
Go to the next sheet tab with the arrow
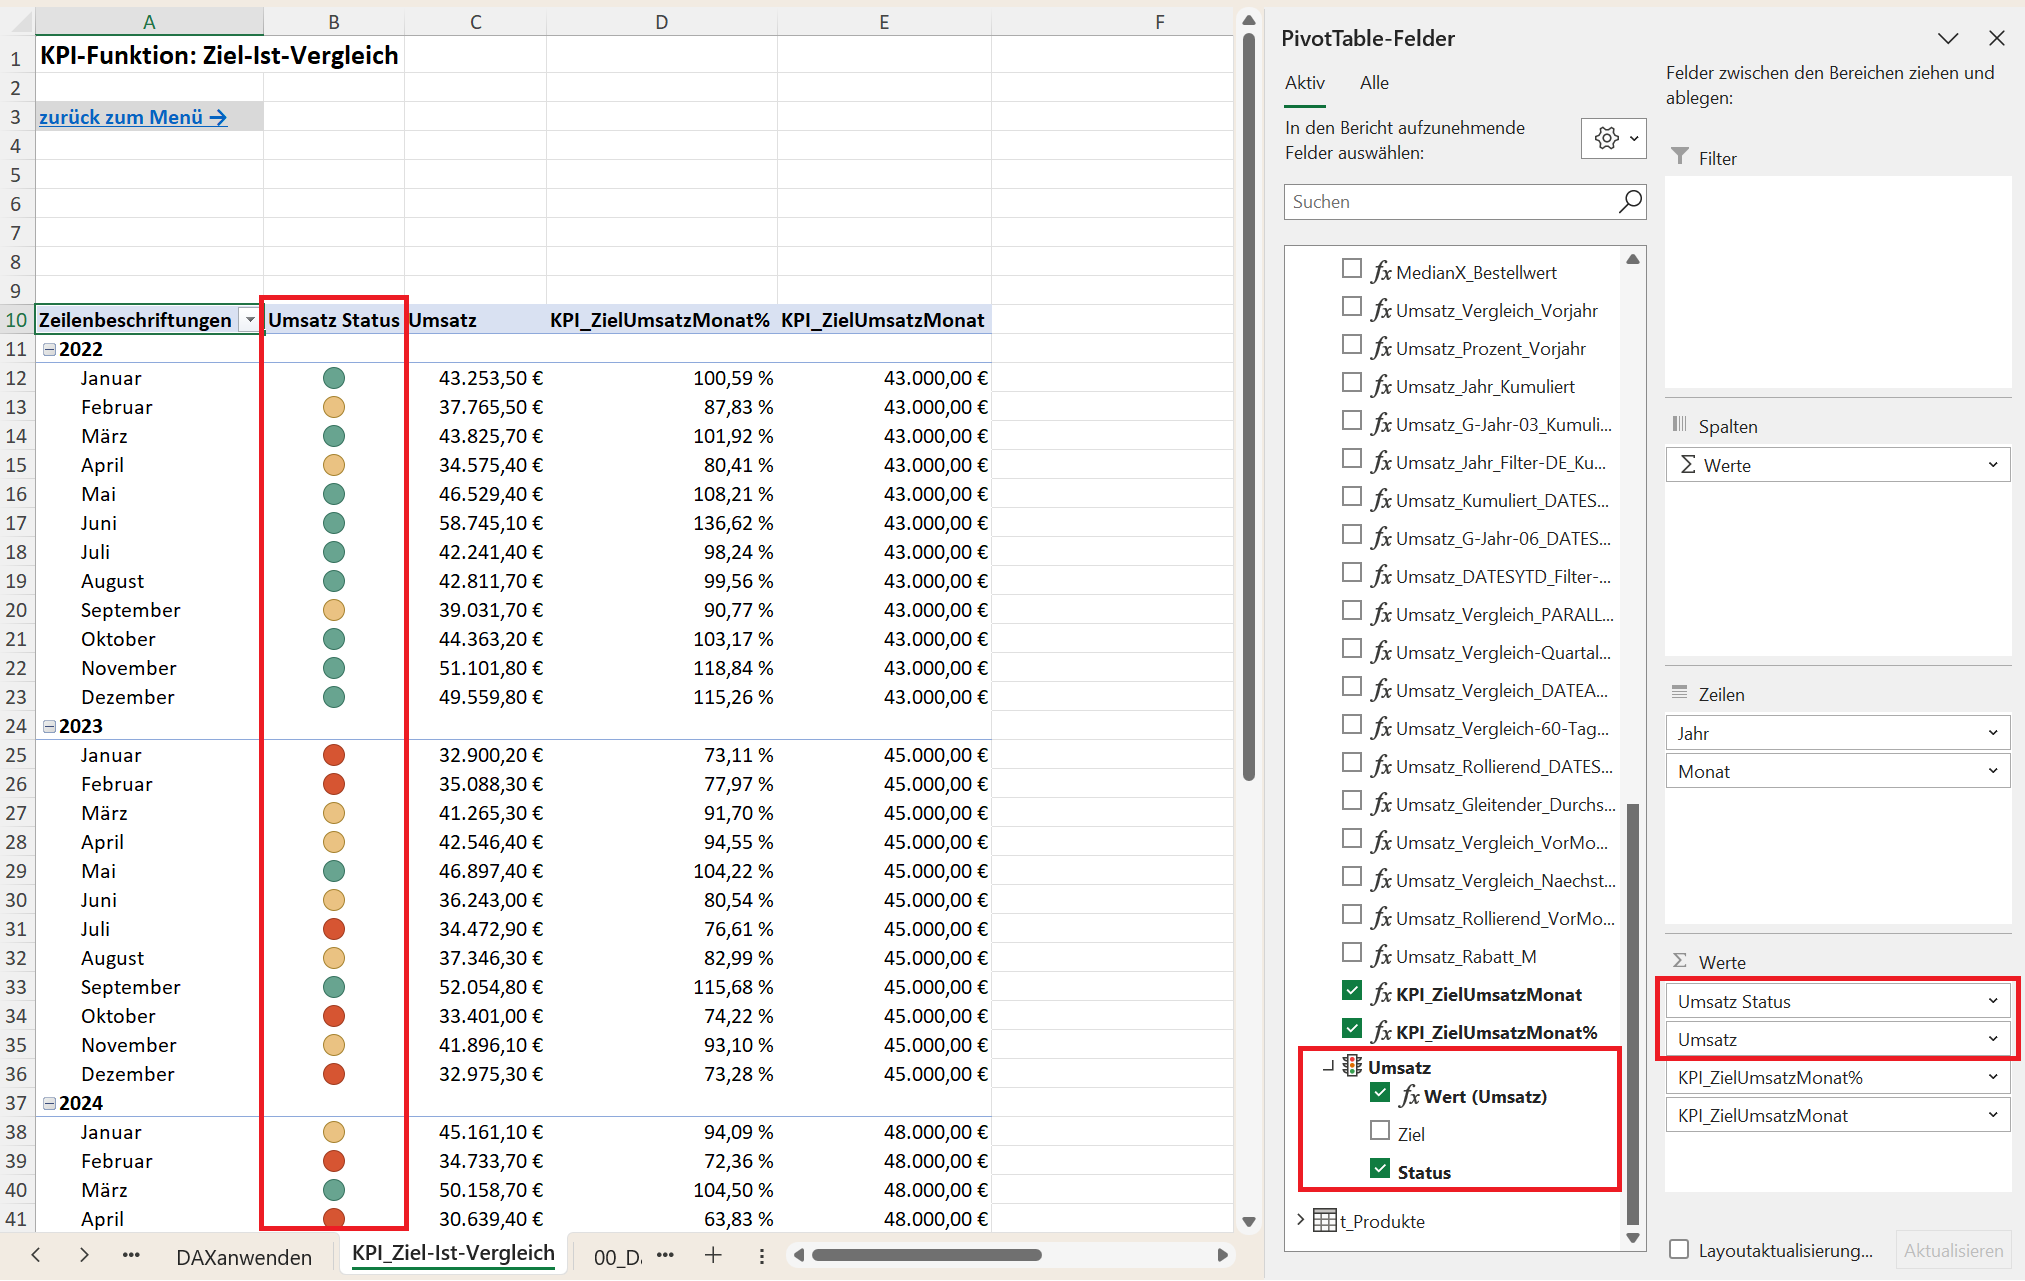pyautogui.click(x=84, y=1255)
